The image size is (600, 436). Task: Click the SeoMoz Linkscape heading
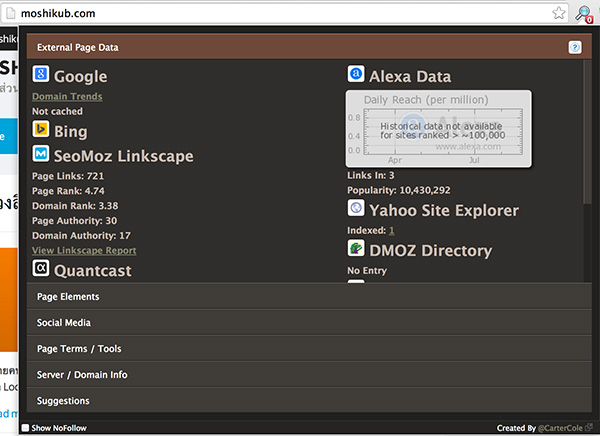click(x=124, y=156)
